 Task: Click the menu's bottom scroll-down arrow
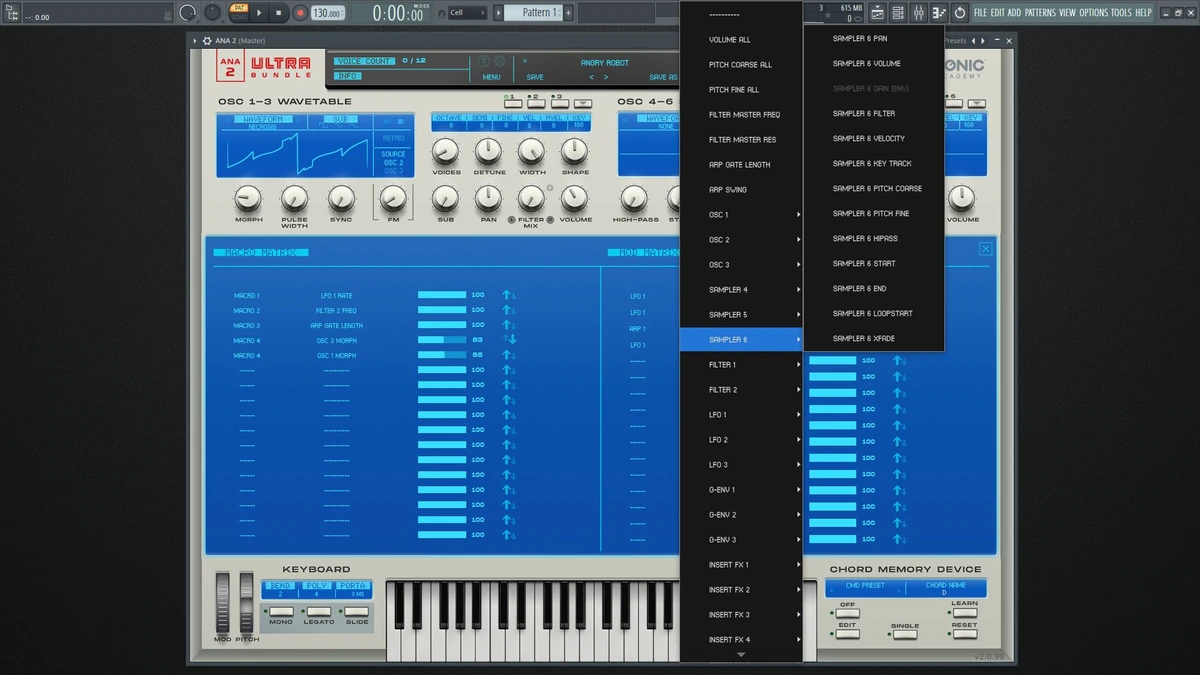[x=741, y=655]
